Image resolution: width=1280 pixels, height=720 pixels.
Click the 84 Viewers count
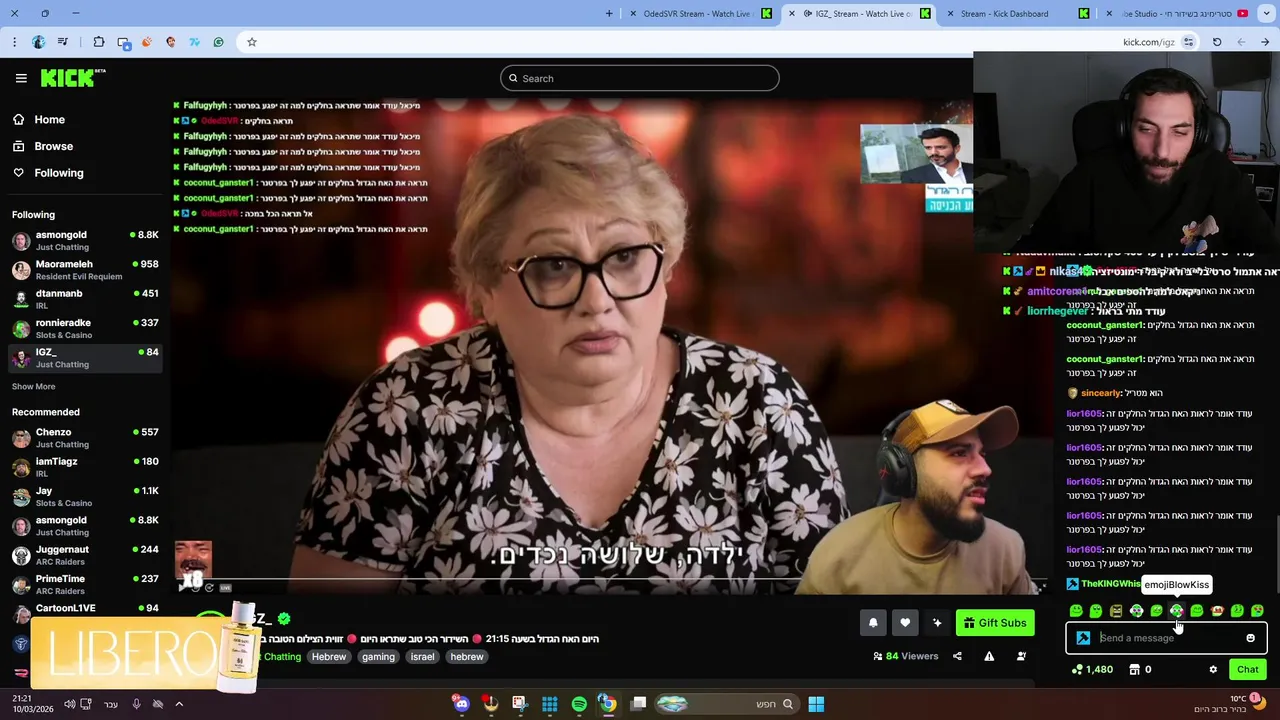[906, 656]
